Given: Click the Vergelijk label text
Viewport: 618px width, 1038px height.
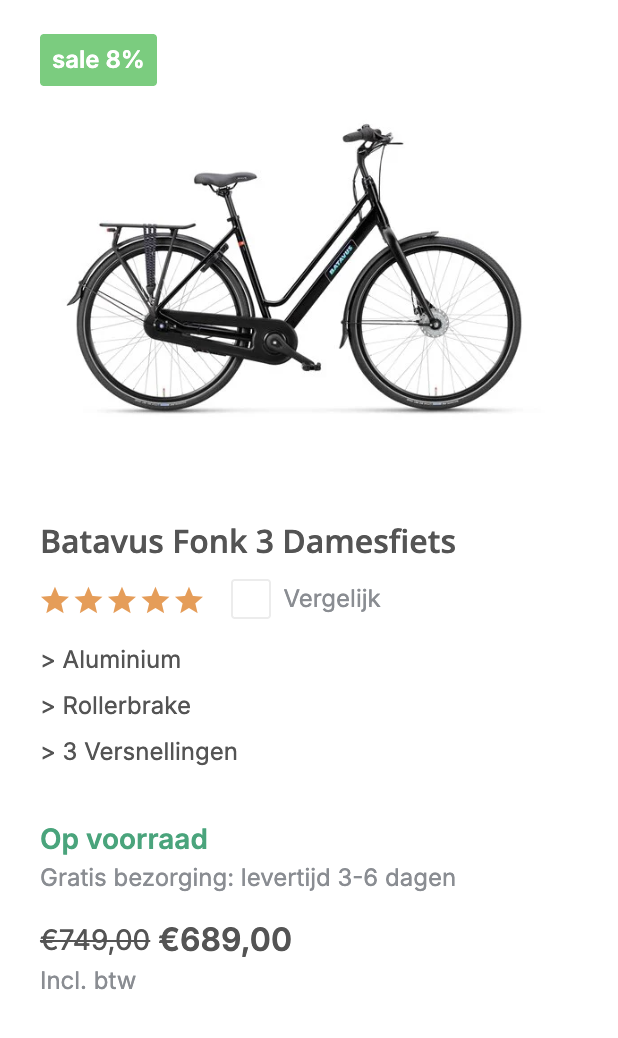Looking at the screenshot, I should point(332,599).
